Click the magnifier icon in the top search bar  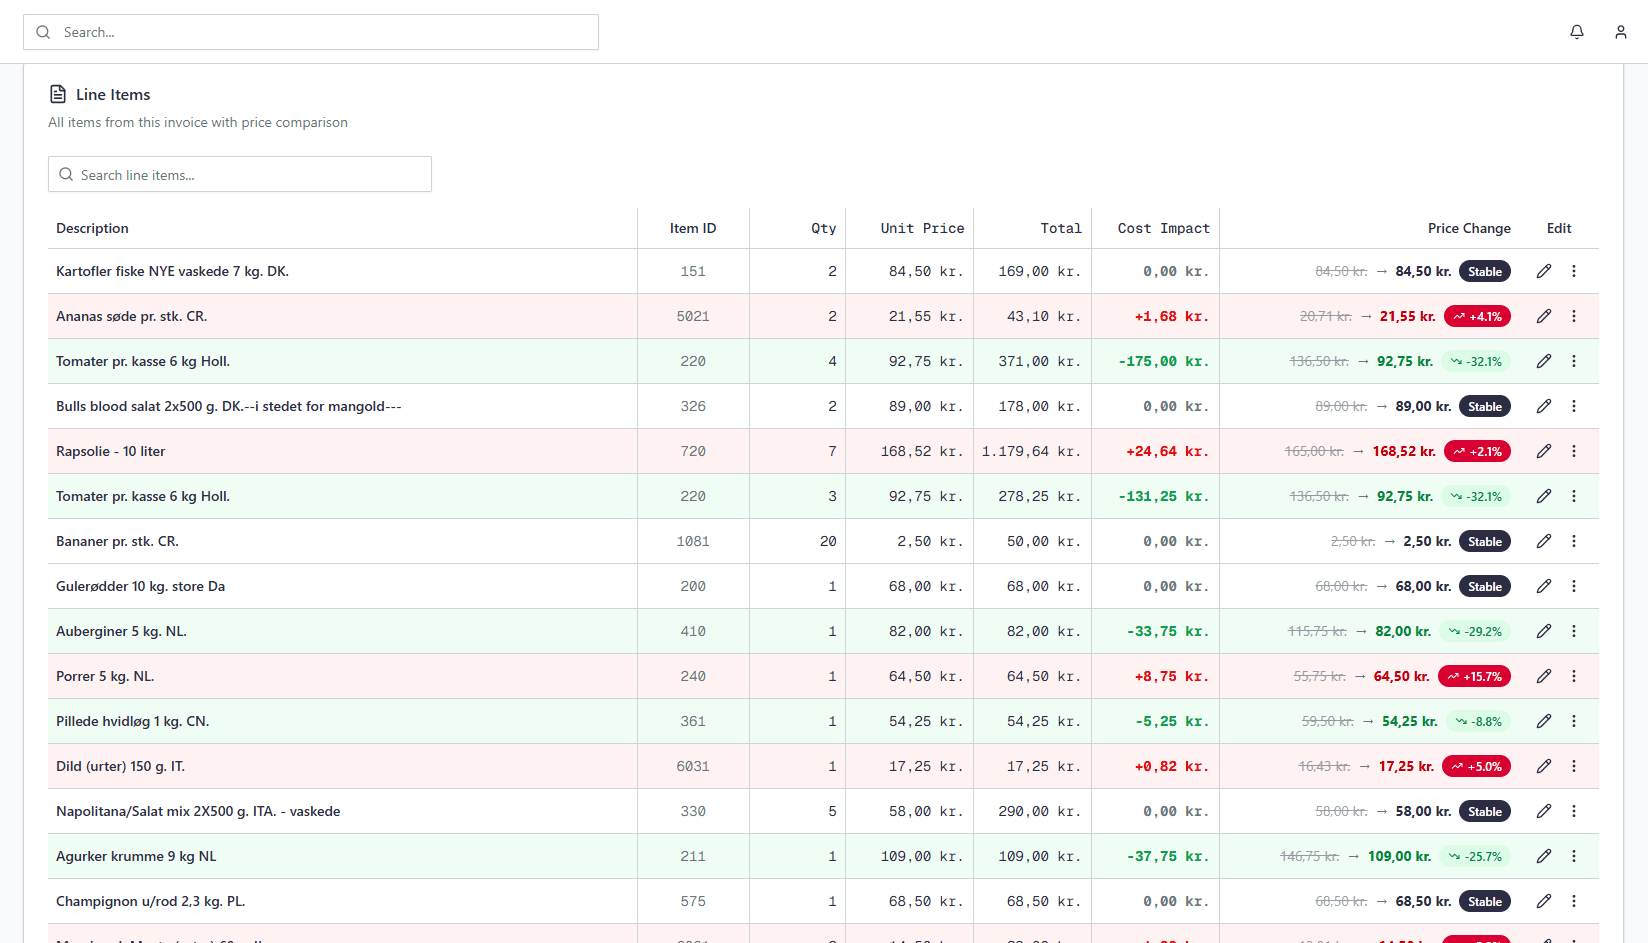pos(43,32)
